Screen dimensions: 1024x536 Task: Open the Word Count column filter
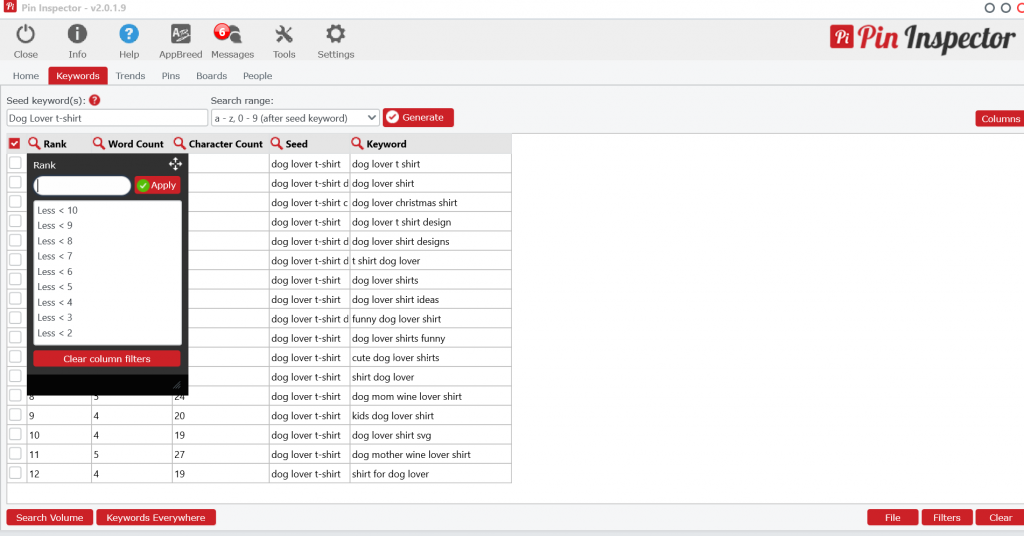[x=99, y=144]
